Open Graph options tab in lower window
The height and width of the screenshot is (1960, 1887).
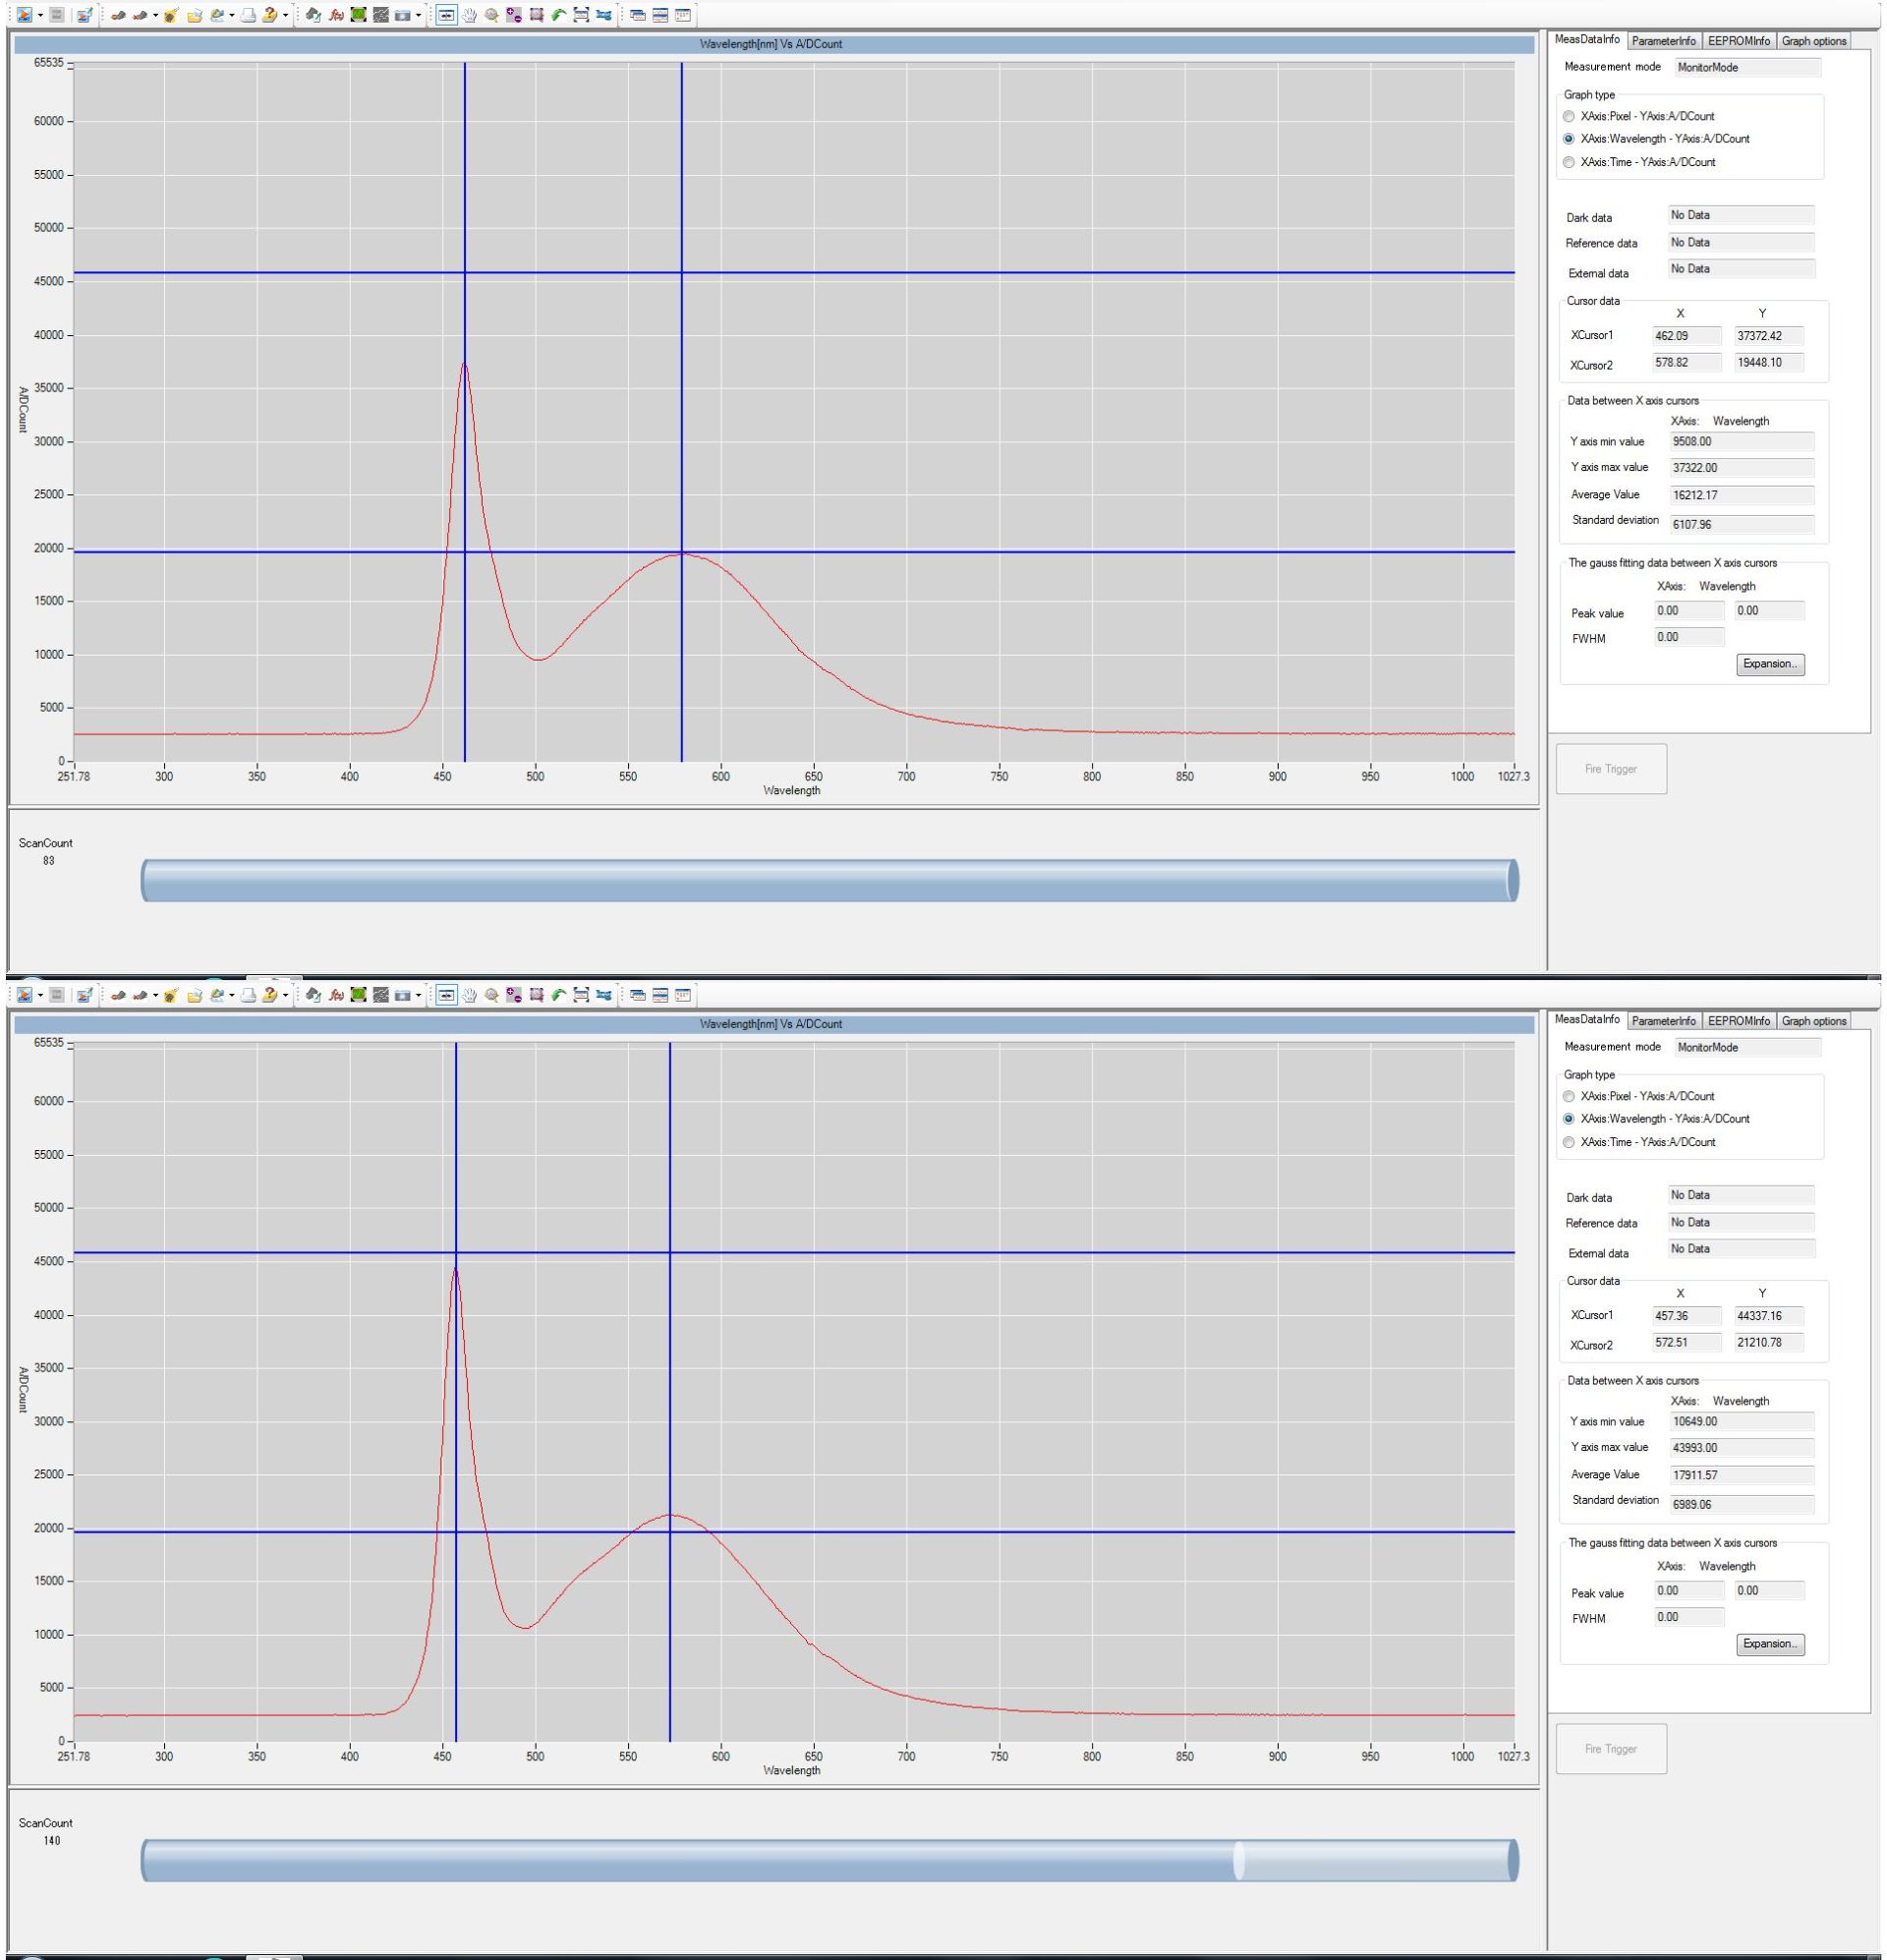pyautogui.click(x=1813, y=1021)
